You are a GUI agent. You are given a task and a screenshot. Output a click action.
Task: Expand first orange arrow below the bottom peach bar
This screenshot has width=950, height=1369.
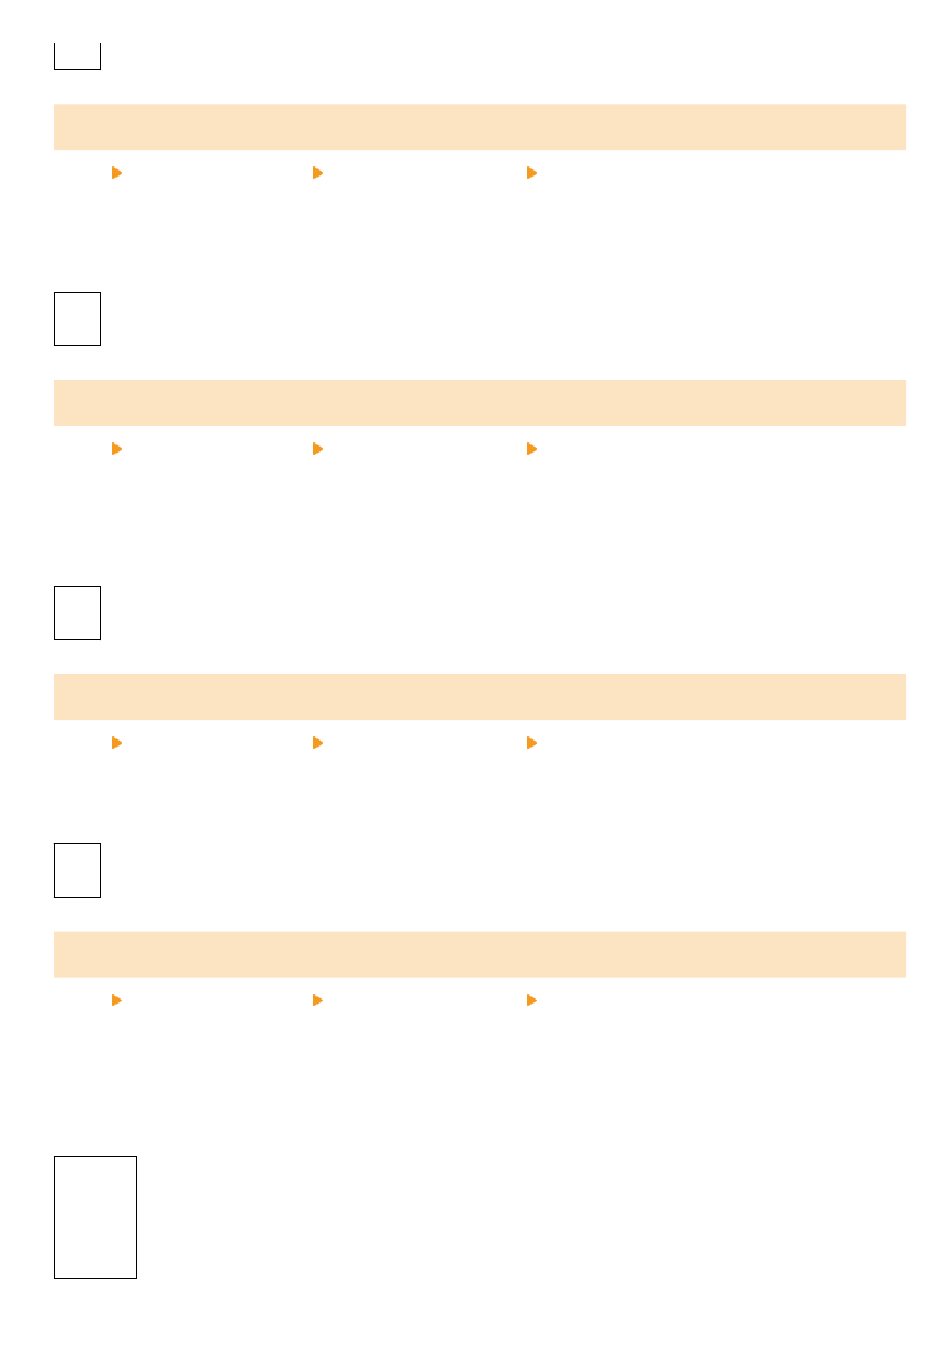(x=117, y=1000)
